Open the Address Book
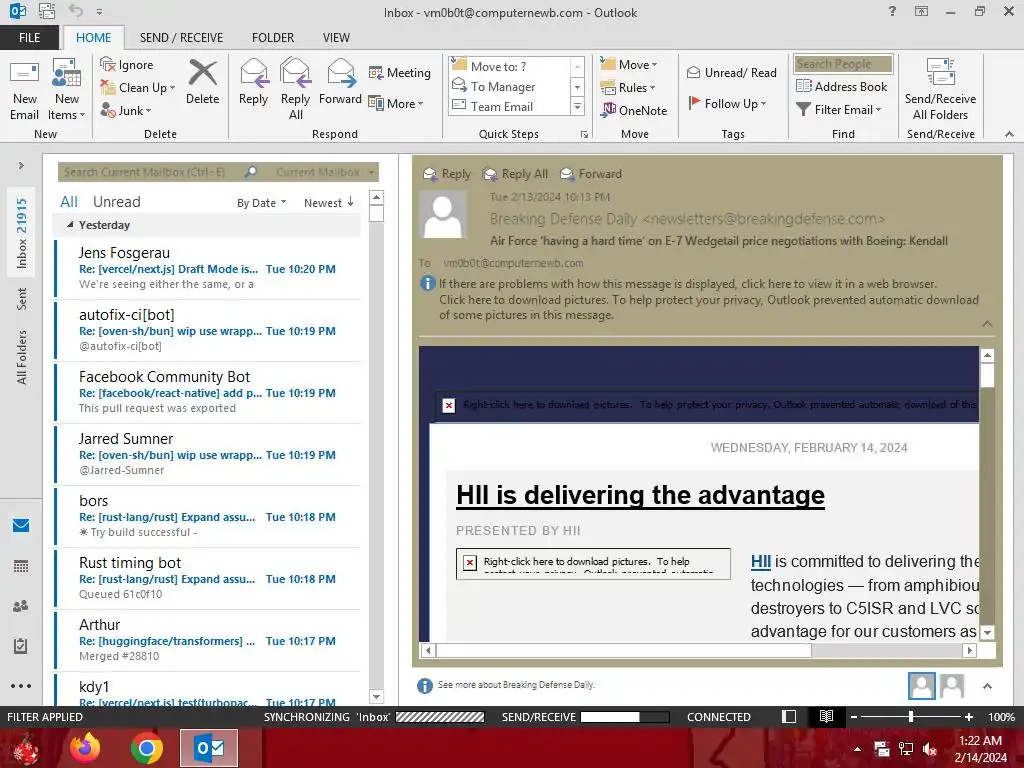The image size is (1024, 768). (842, 86)
